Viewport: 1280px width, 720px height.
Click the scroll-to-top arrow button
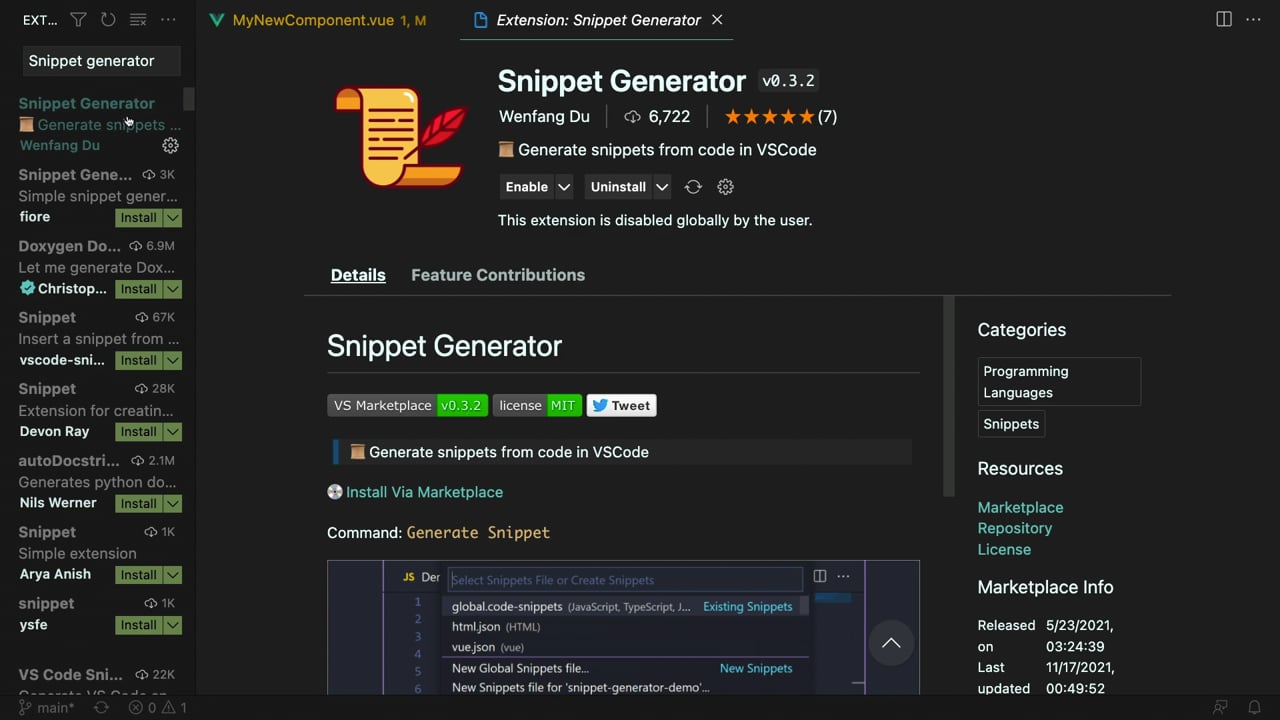(891, 643)
